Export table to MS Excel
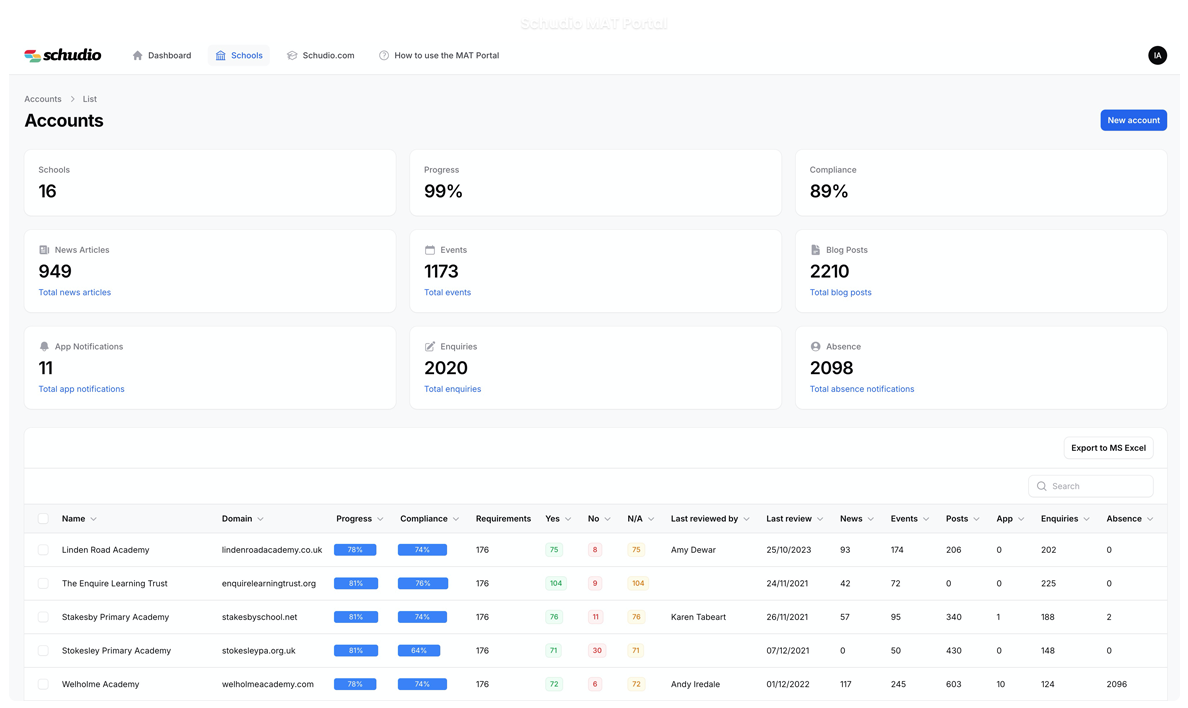Viewport: 1188px width, 708px height. (1108, 448)
